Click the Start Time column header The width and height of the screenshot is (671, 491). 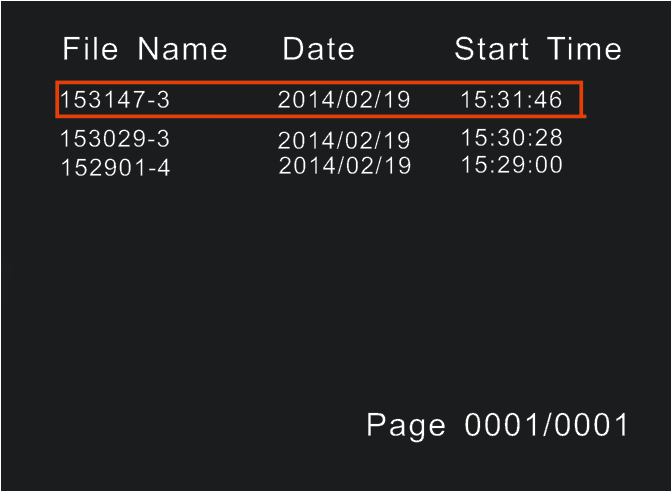537,49
